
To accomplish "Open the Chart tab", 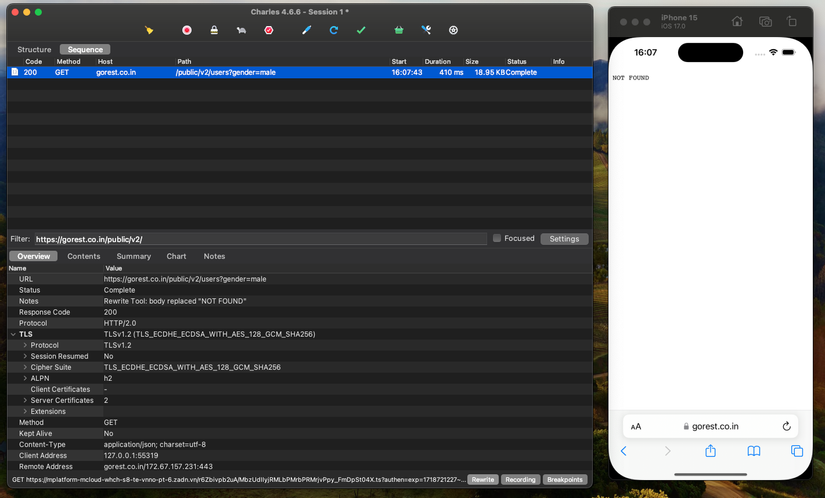I will tap(176, 256).
